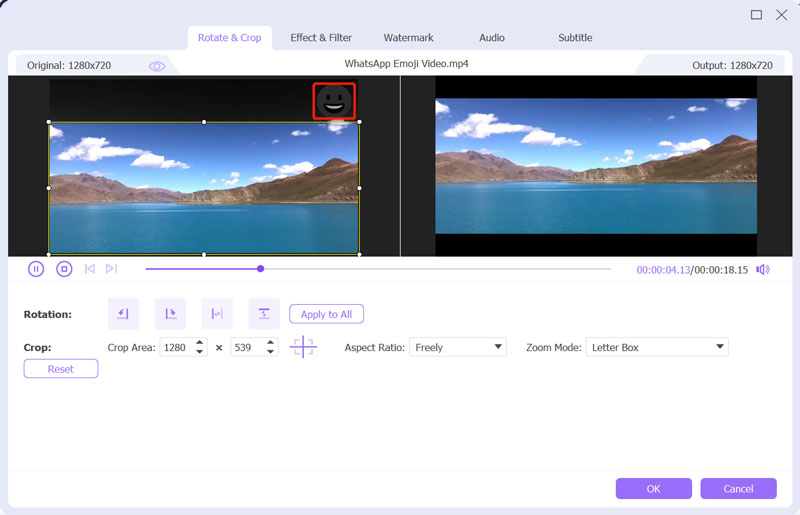Rotate video 90 degrees left
Image resolution: width=800 pixels, height=515 pixels.
click(123, 313)
